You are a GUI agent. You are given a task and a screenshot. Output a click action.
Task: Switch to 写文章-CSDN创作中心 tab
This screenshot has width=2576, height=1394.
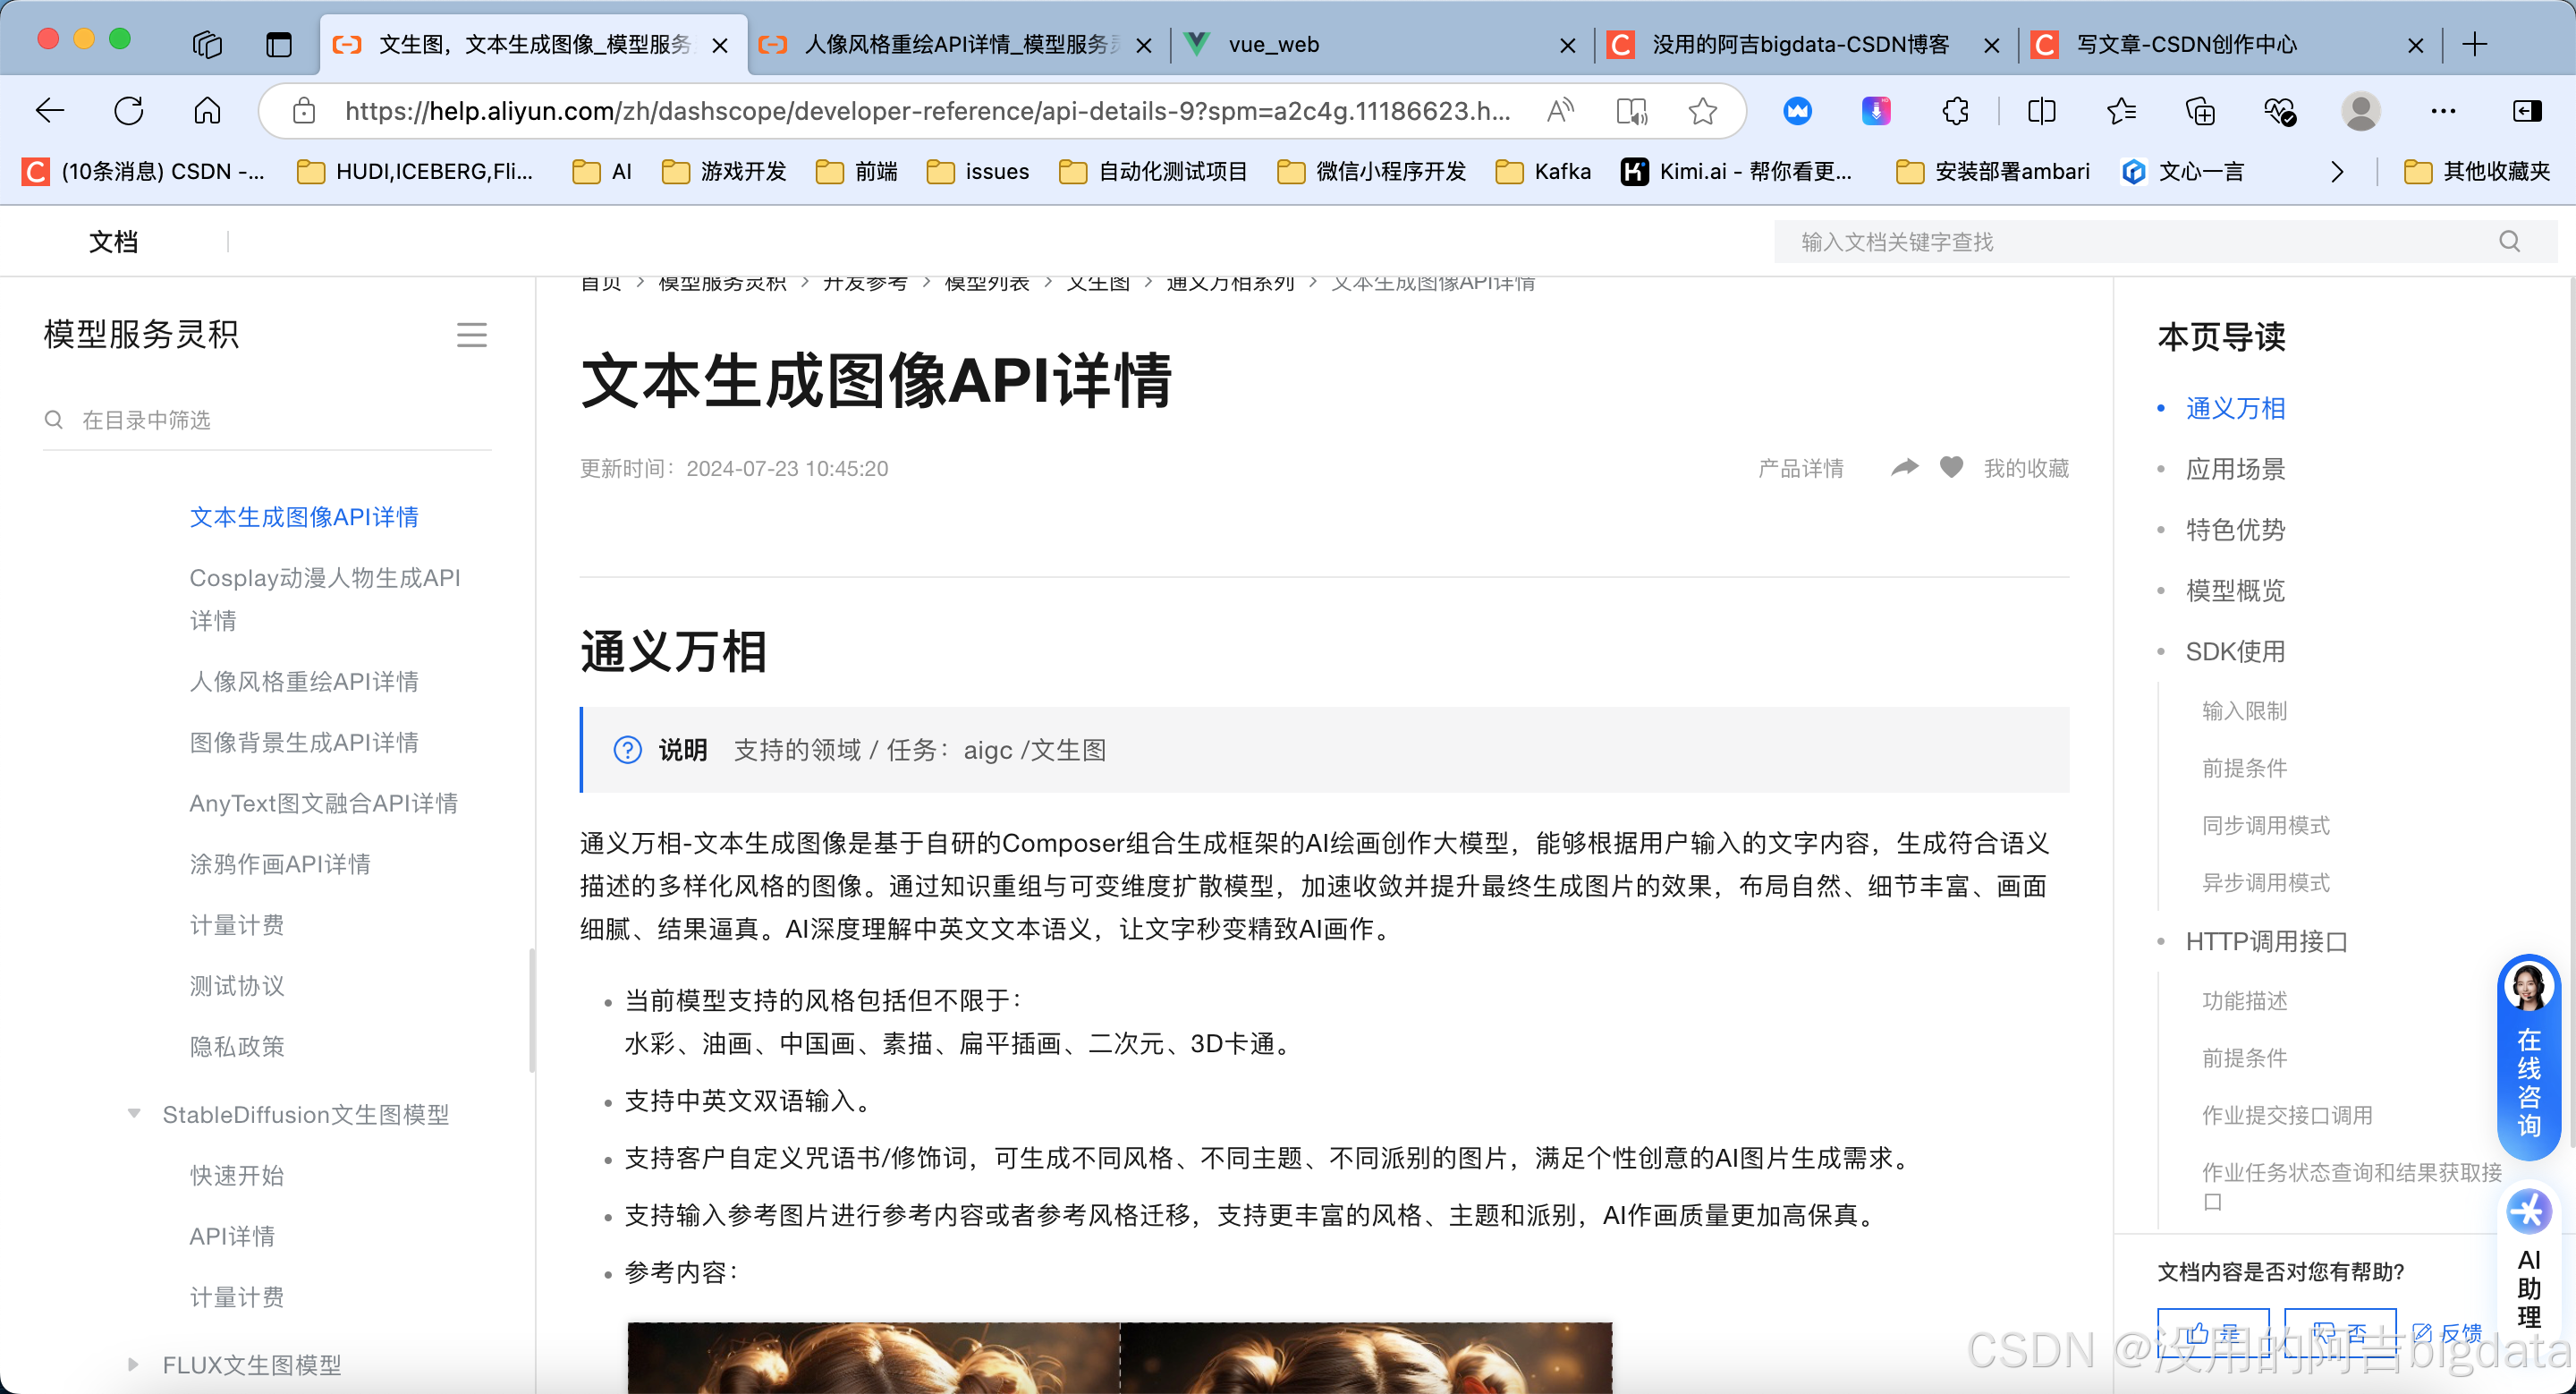[x=2185, y=44]
